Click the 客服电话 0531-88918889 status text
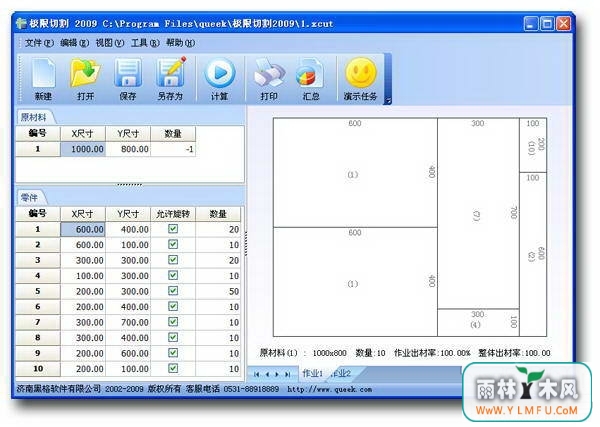This screenshot has width=600, height=427. click(x=232, y=389)
